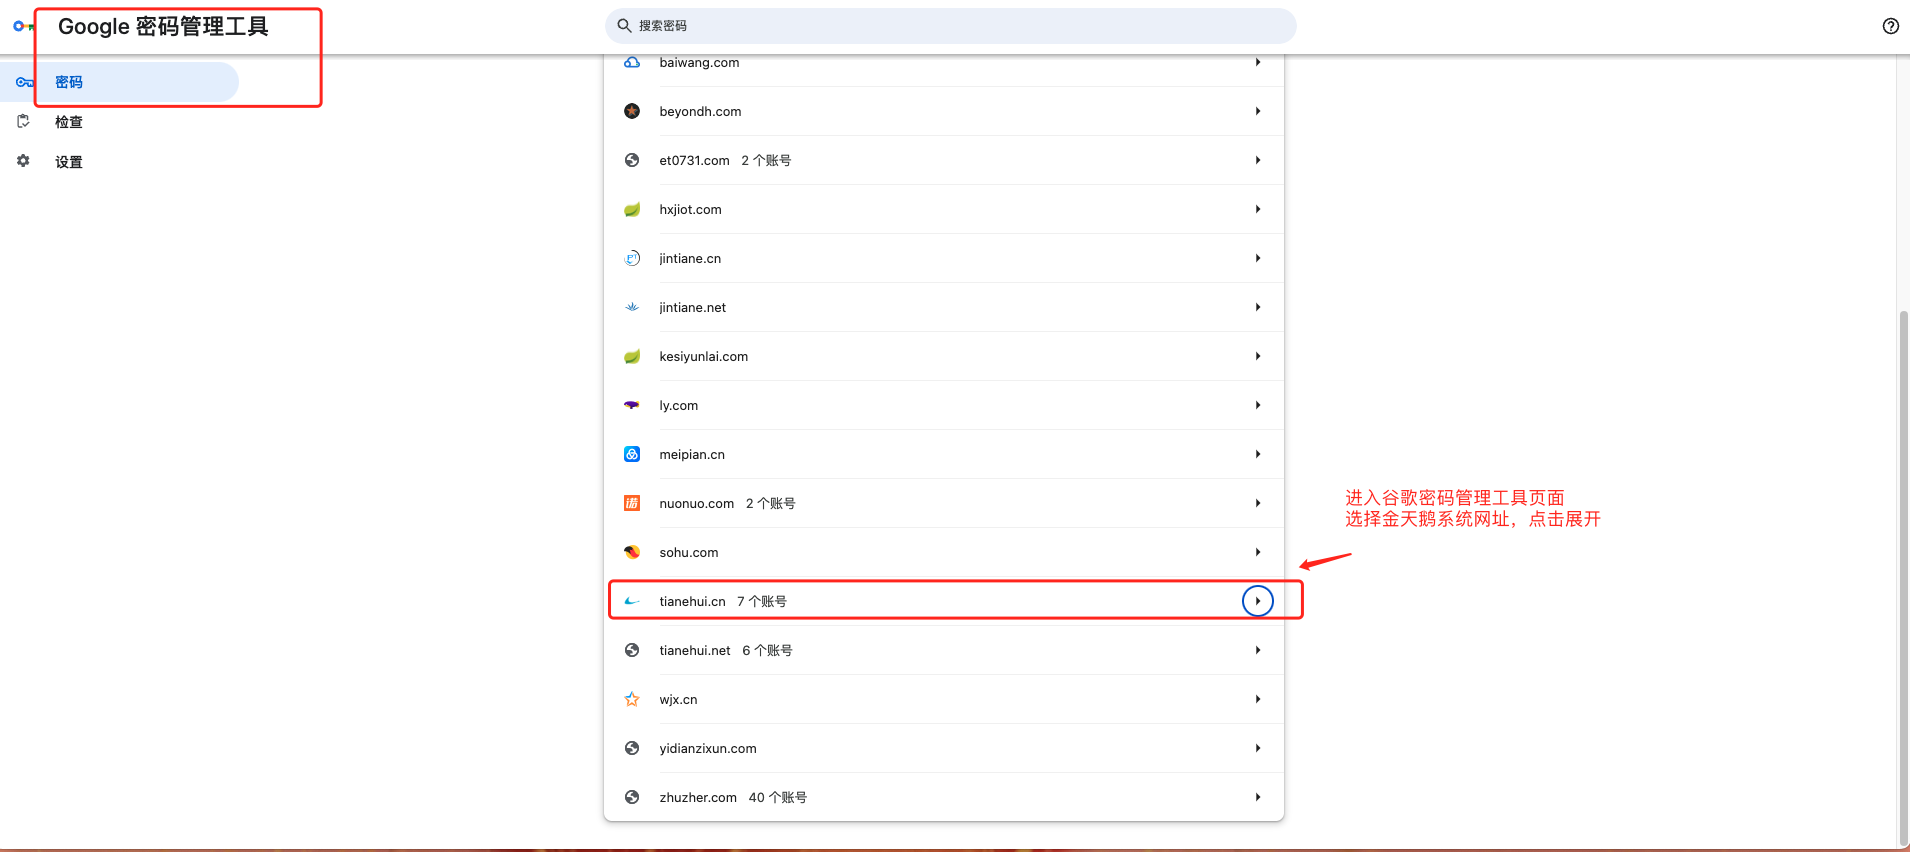
Task: Click the zhuzher.com 40 个账号 label
Action: 778,797
